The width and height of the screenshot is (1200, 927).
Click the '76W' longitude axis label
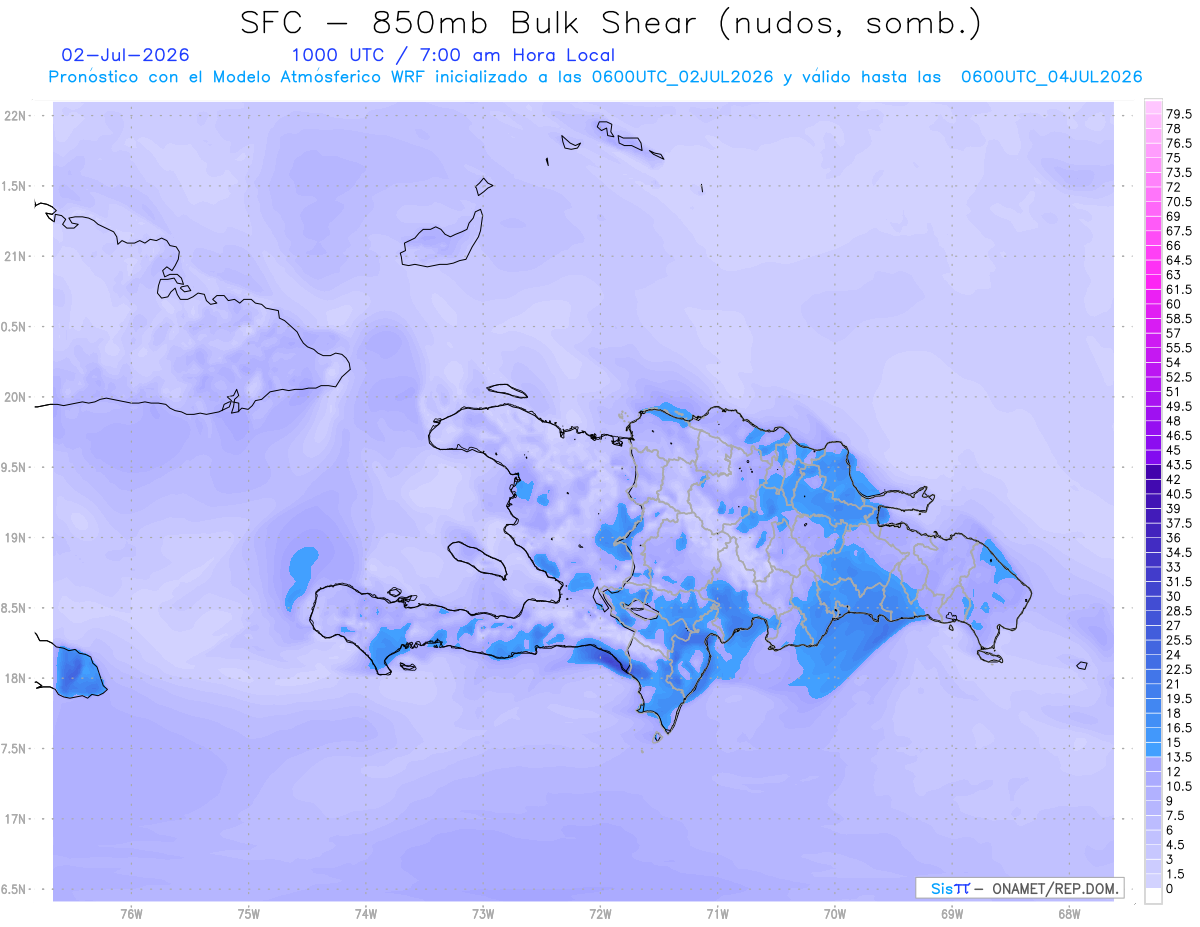click(131, 914)
